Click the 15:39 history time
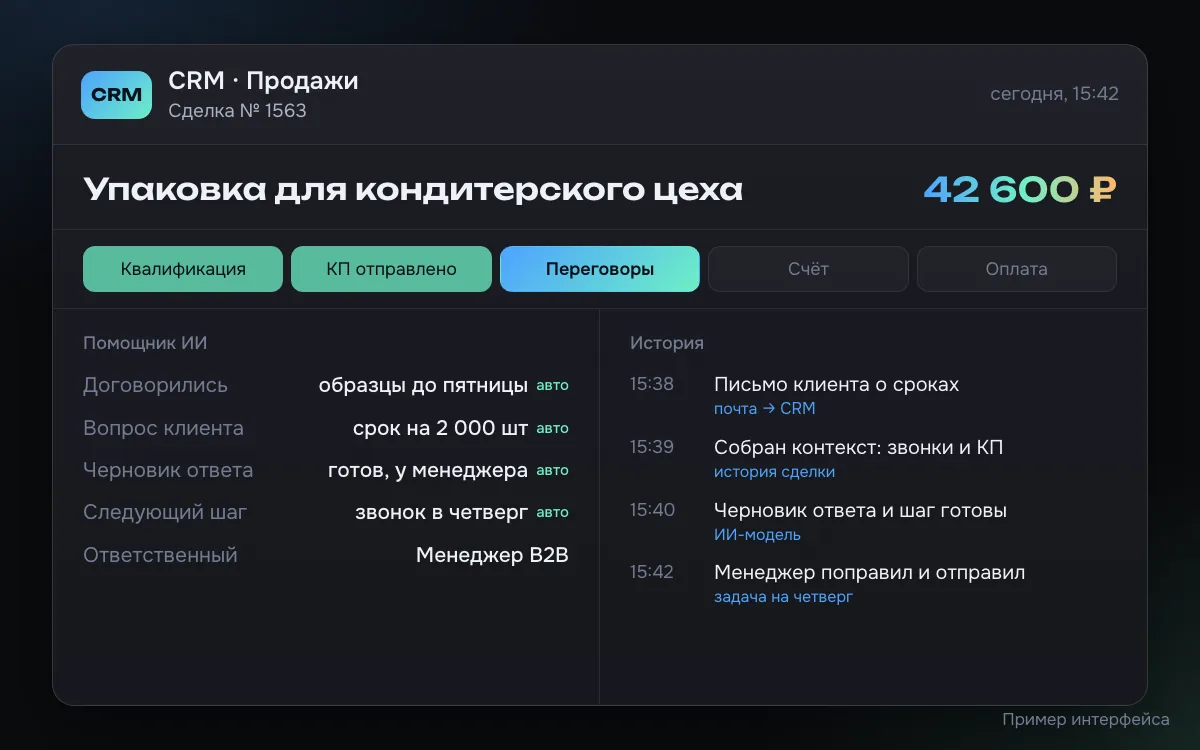Viewport: 1200px width, 750px height. 652,447
